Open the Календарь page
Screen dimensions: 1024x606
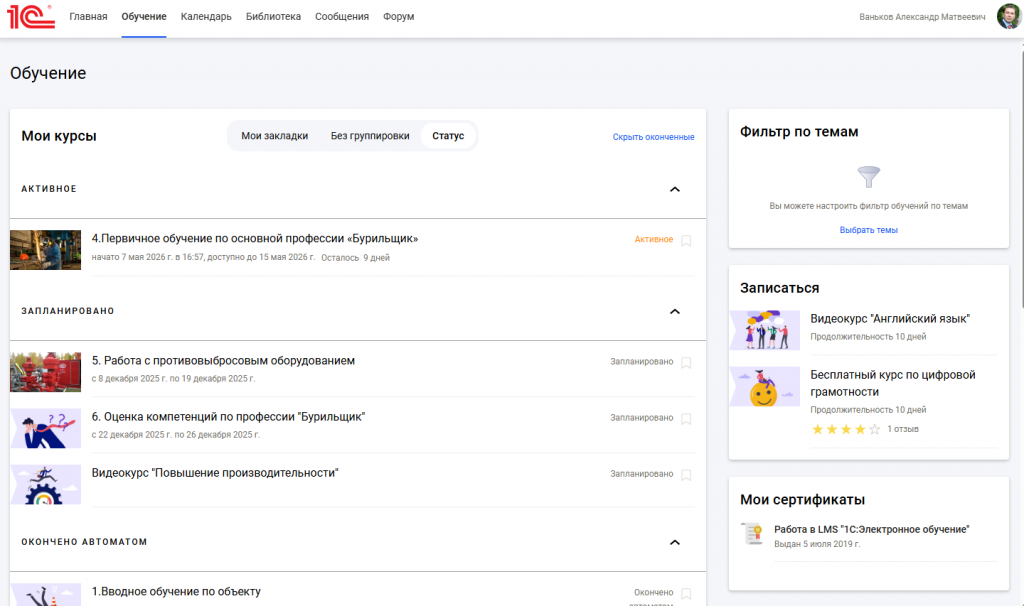click(206, 16)
